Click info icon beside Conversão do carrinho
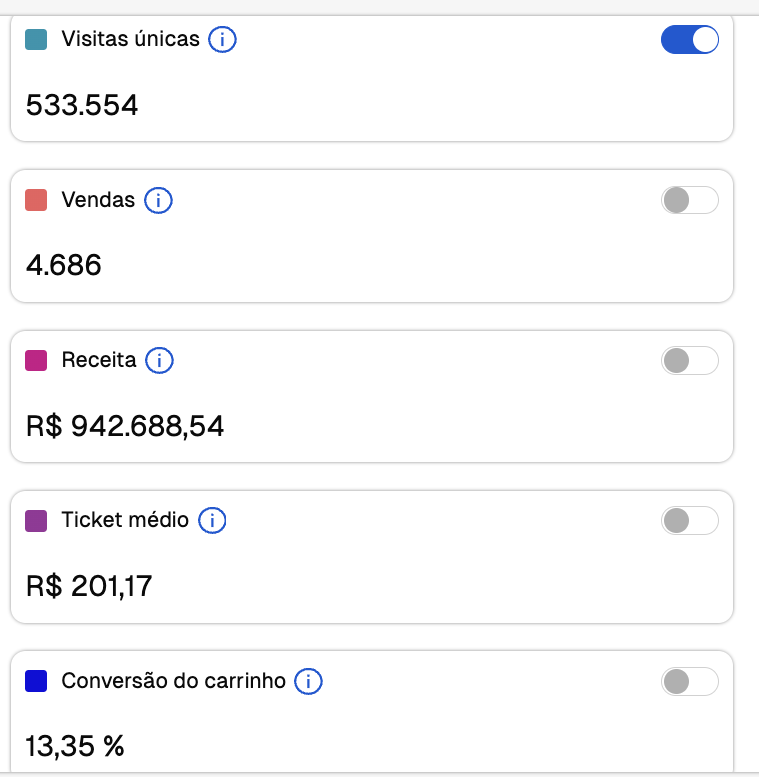The width and height of the screenshot is (759, 777). tap(308, 681)
